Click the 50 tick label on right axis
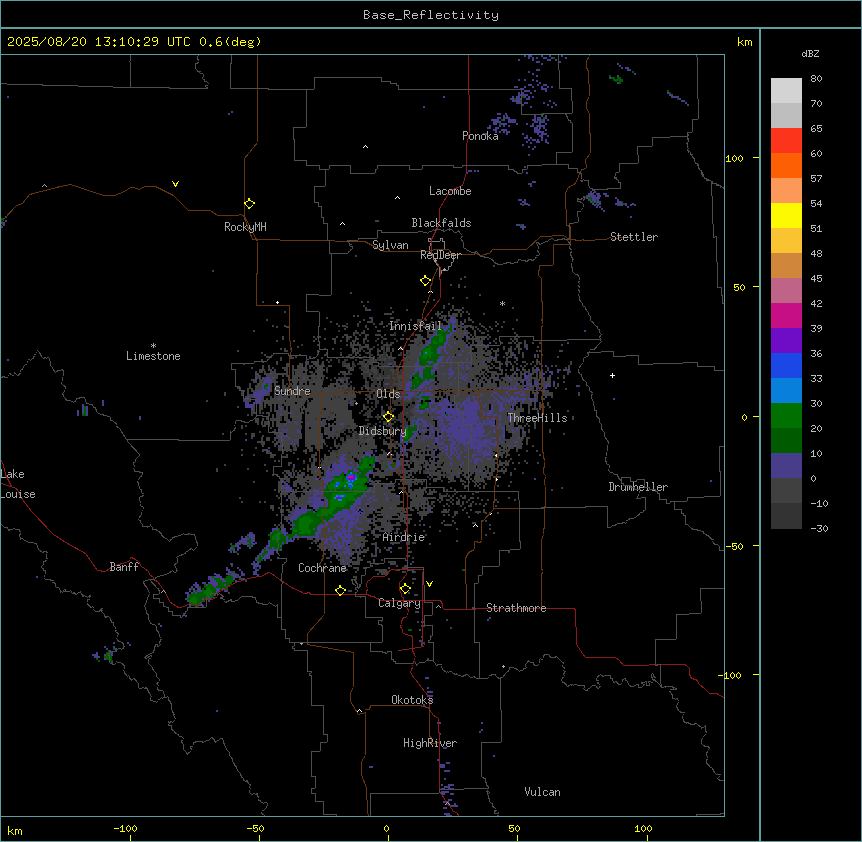 pos(739,287)
